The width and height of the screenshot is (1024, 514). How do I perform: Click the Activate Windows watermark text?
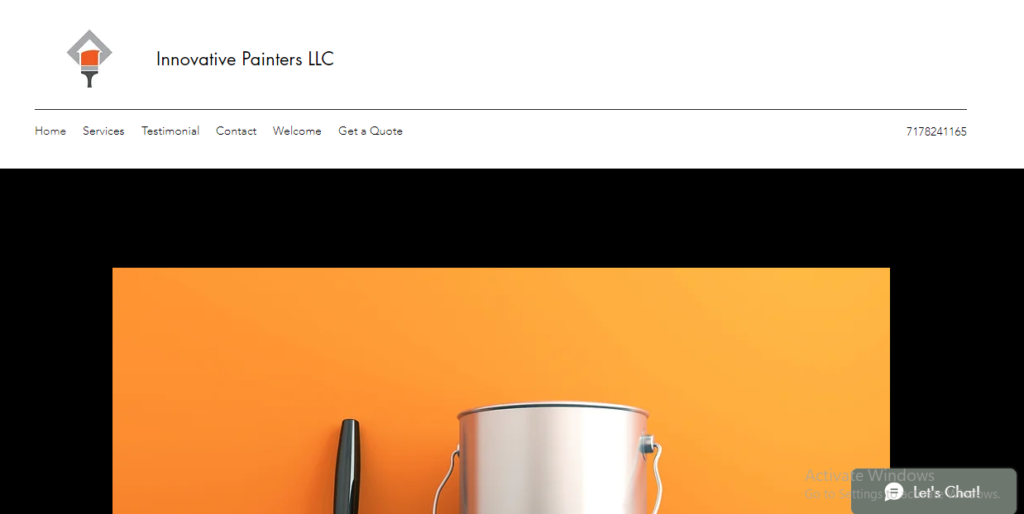(869, 475)
